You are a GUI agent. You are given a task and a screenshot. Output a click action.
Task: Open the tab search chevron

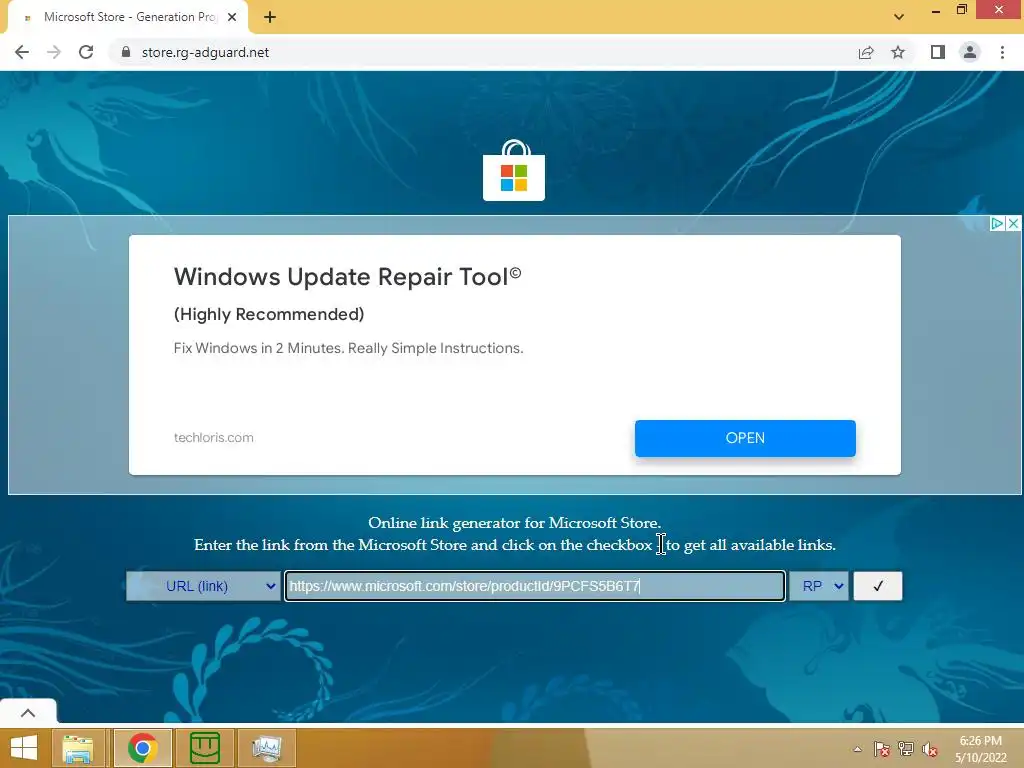pyautogui.click(x=899, y=17)
